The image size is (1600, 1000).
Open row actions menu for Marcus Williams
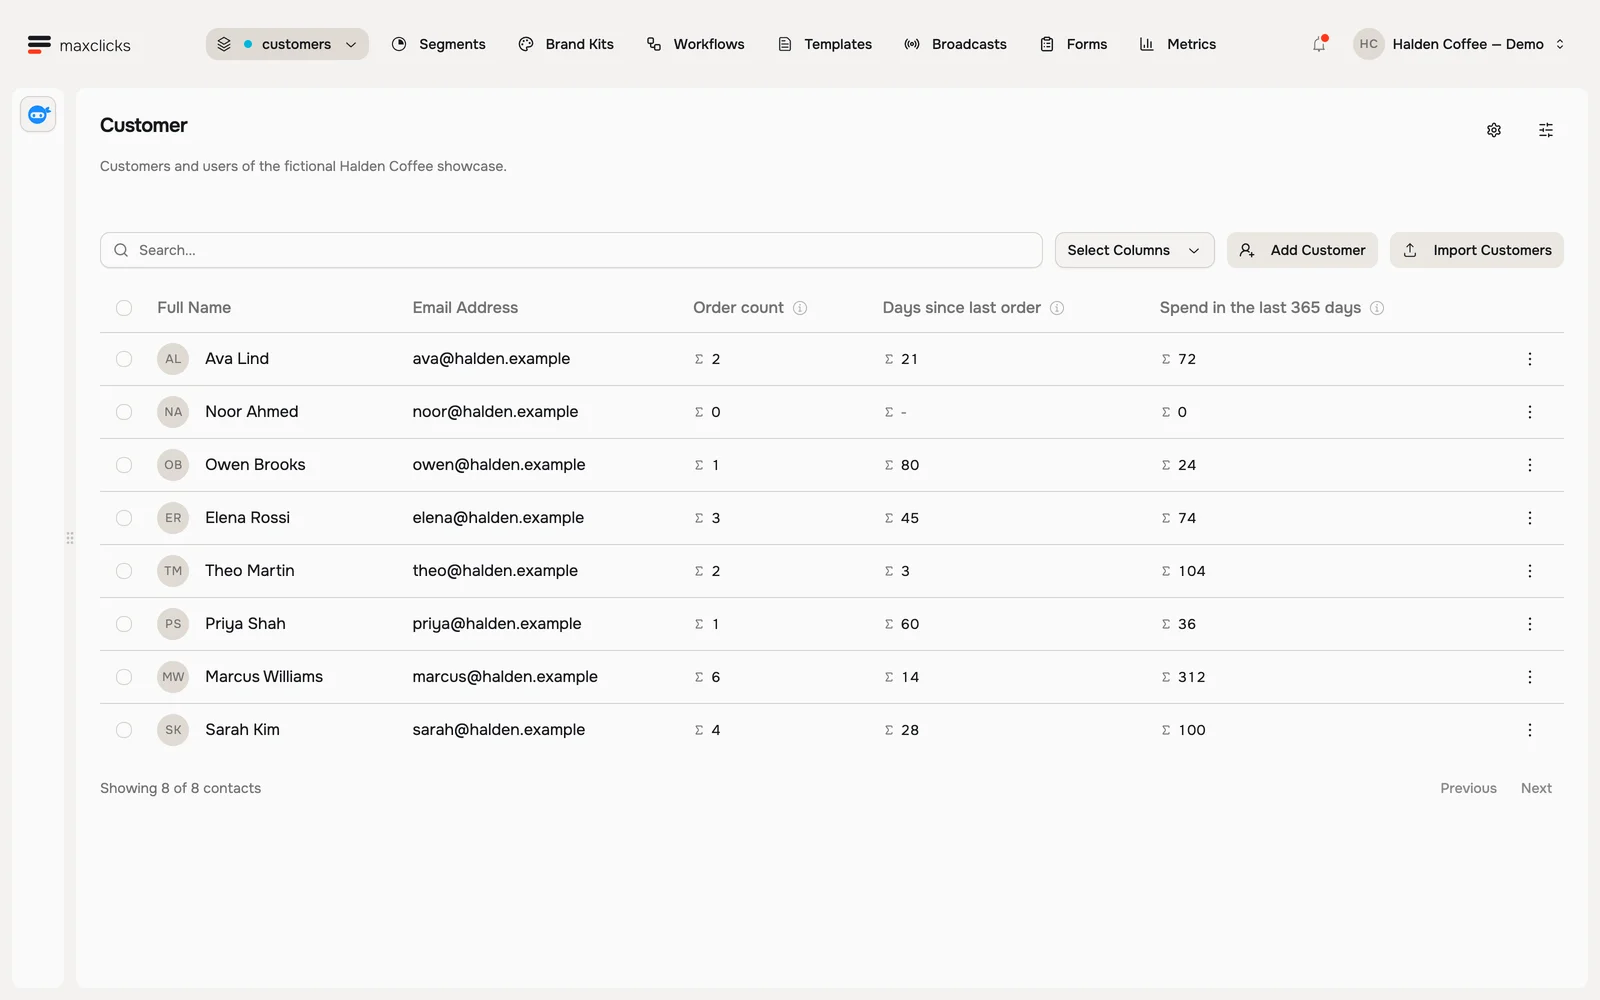[x=1530, y=677]
